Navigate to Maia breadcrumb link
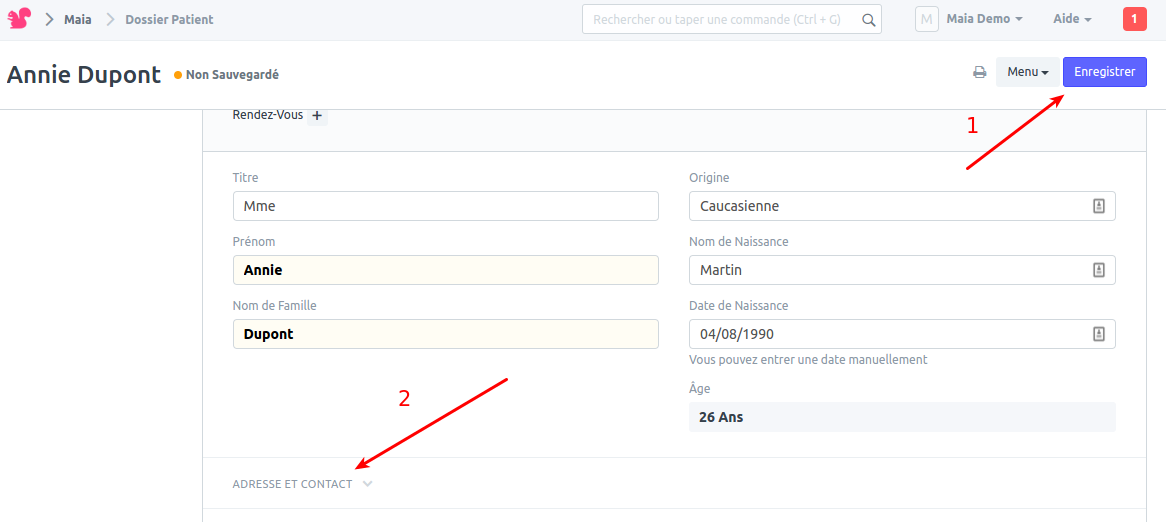Image resolution: width=1166 pixels, height=522 pixels. pyautogui.click(x=78, y=19)
